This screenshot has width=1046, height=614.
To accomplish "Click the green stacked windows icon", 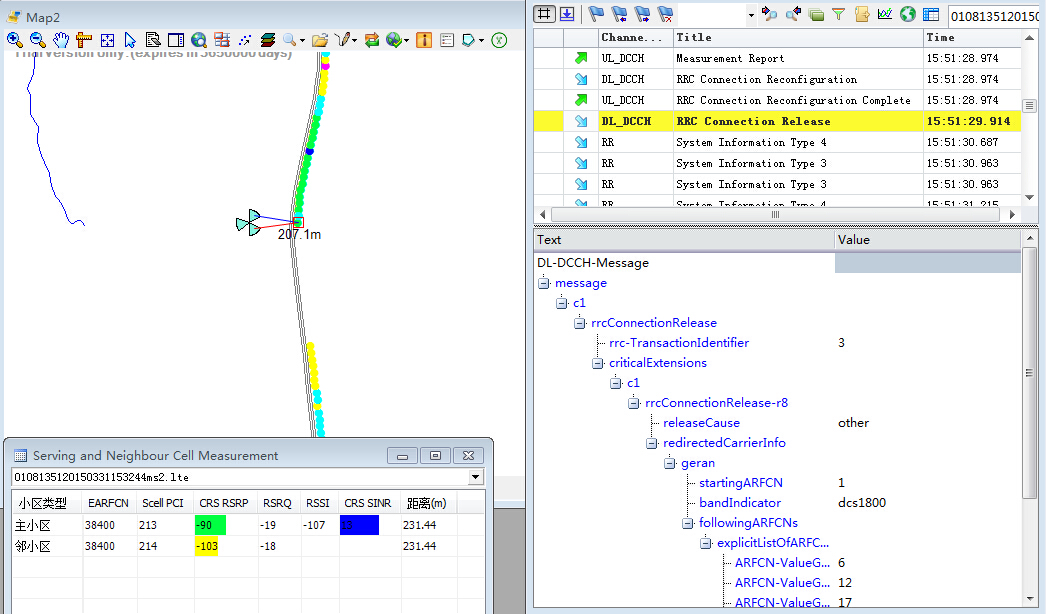I will coord(816,14).
